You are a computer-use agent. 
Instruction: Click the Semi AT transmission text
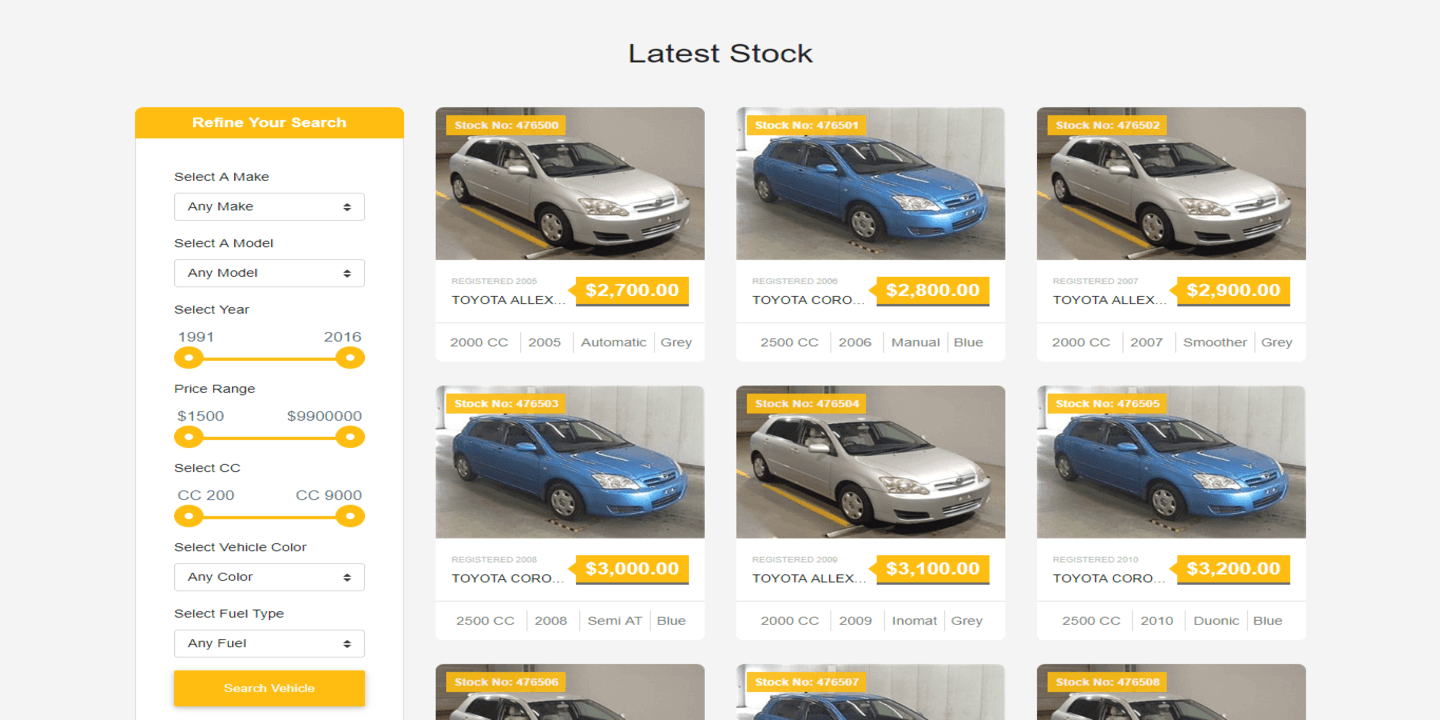tap(615, 620)
